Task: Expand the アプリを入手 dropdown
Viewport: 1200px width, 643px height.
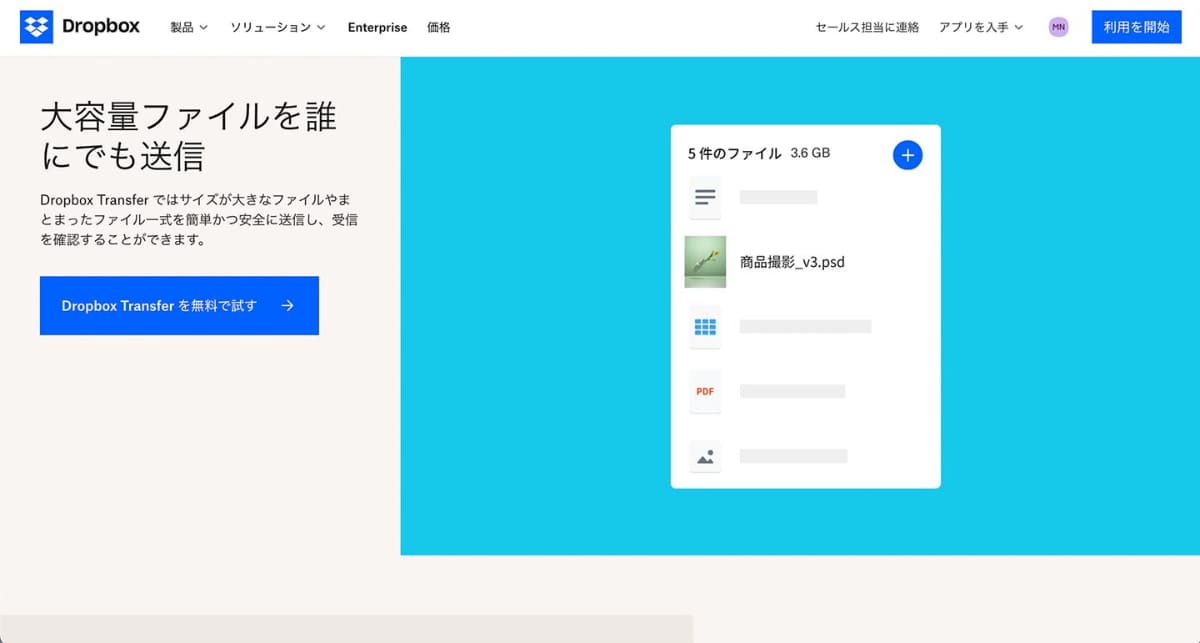Action: coord(981,27)
